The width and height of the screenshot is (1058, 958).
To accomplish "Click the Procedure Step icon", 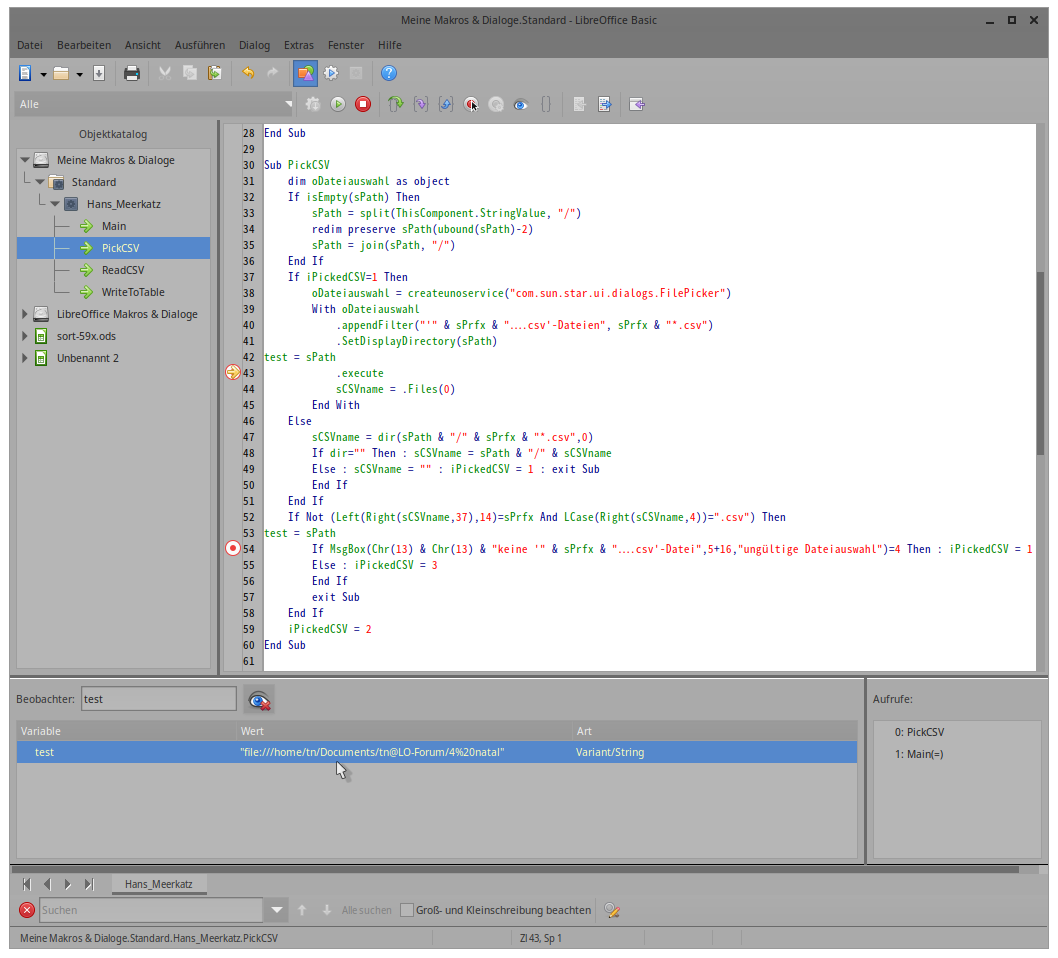I will click(x=396, y=104).
